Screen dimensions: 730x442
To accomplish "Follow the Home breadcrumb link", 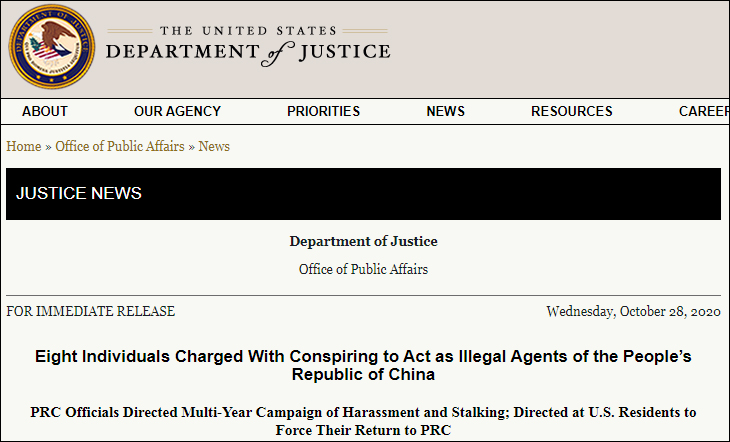I will tap(24, 146).
